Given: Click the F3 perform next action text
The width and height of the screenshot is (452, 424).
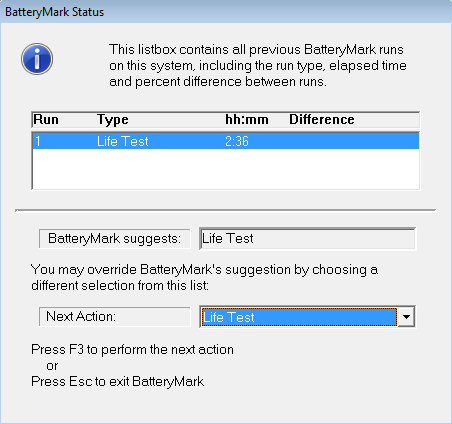Looking at the screenshot, I should (132, 350).
